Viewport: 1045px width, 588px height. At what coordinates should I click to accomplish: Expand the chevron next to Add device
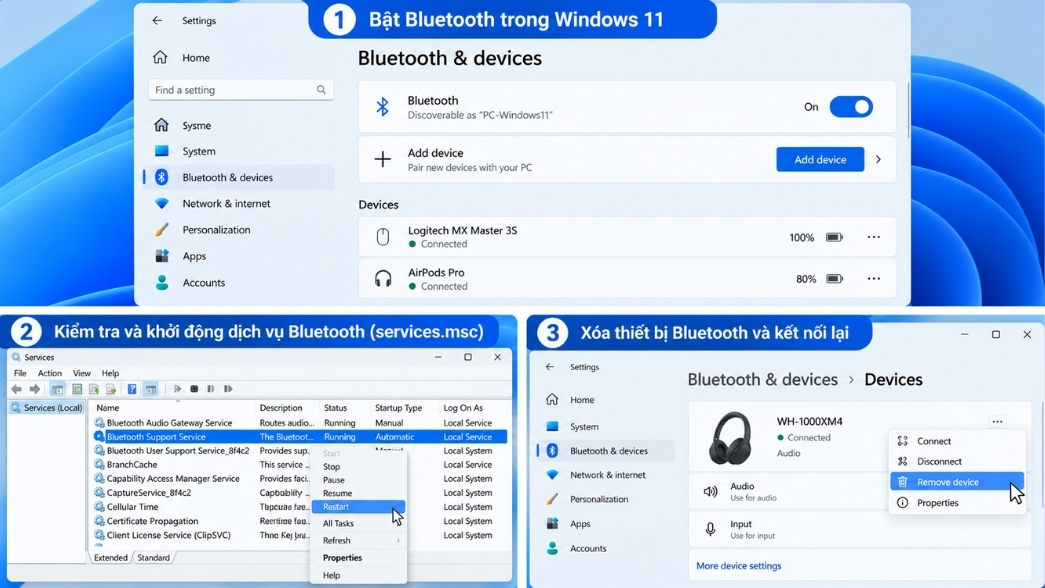(878, 159)
